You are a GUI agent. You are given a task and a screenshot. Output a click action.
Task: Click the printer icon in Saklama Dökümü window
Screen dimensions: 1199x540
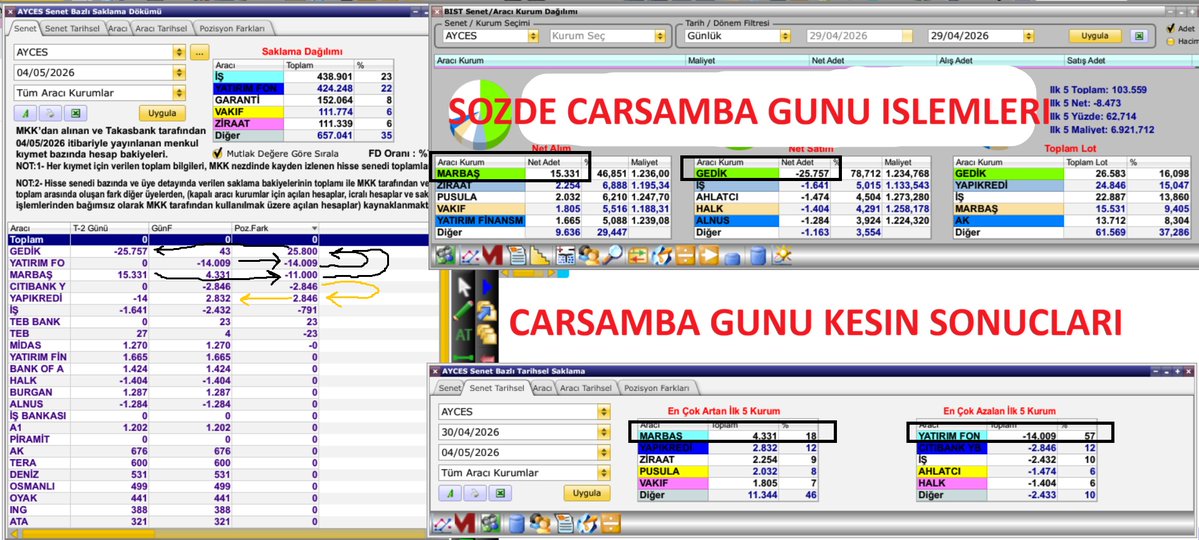click(49, 113)
